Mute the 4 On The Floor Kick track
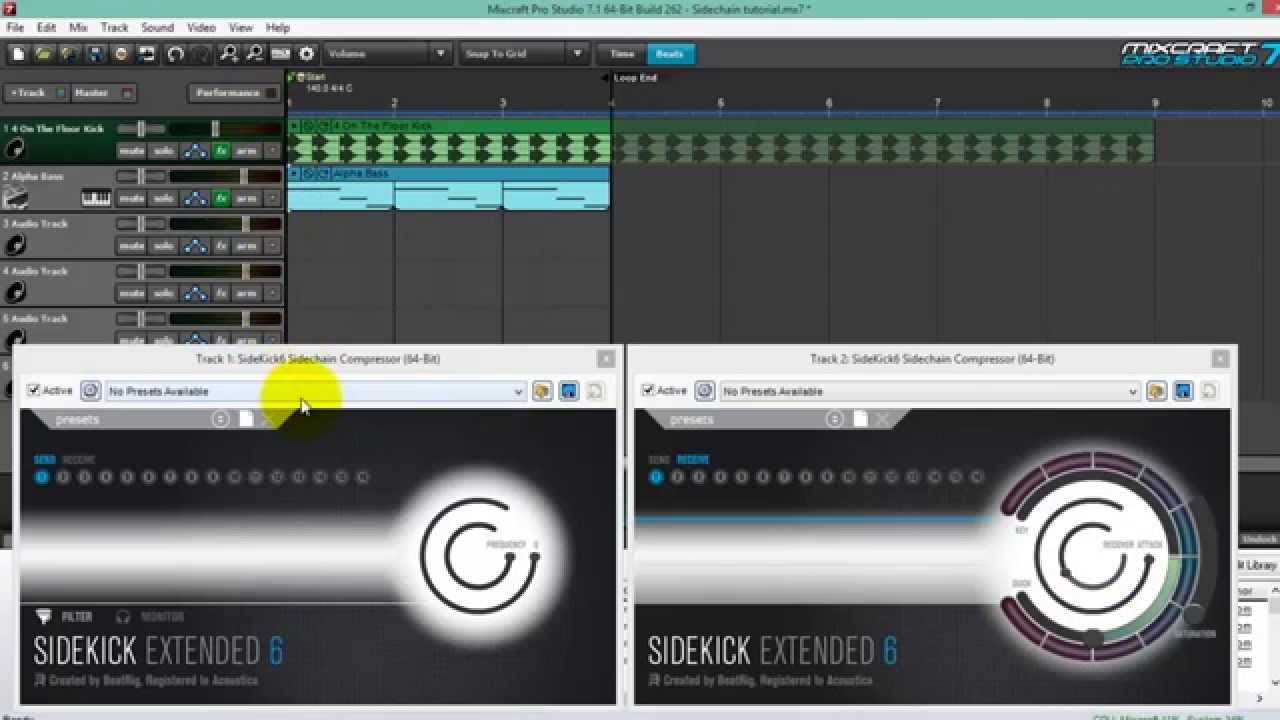 [x=132, y=151]
